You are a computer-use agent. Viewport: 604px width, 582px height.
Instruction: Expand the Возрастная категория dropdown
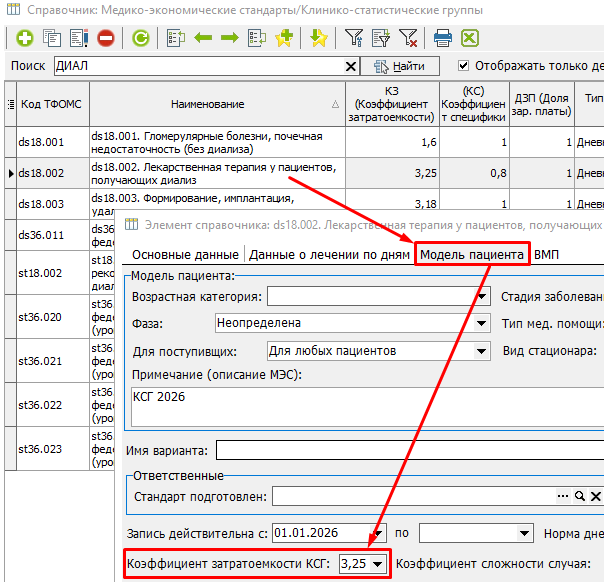click(x=482, y=297)
